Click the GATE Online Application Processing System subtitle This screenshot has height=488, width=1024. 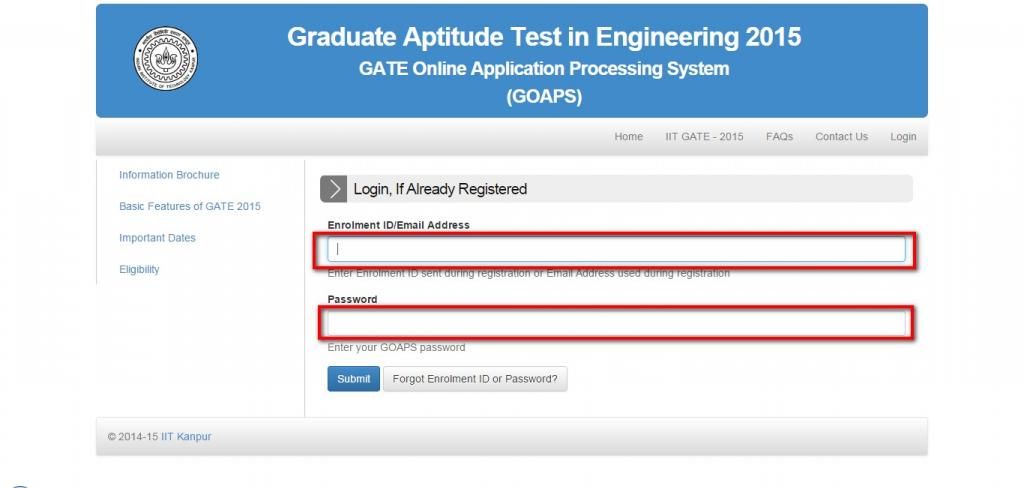[x=544, y=69]
